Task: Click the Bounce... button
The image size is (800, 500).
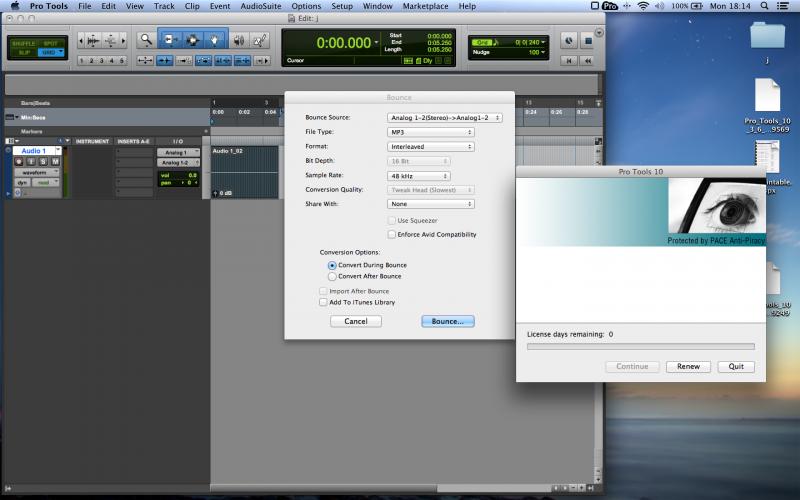Action: tap(447, 321)
